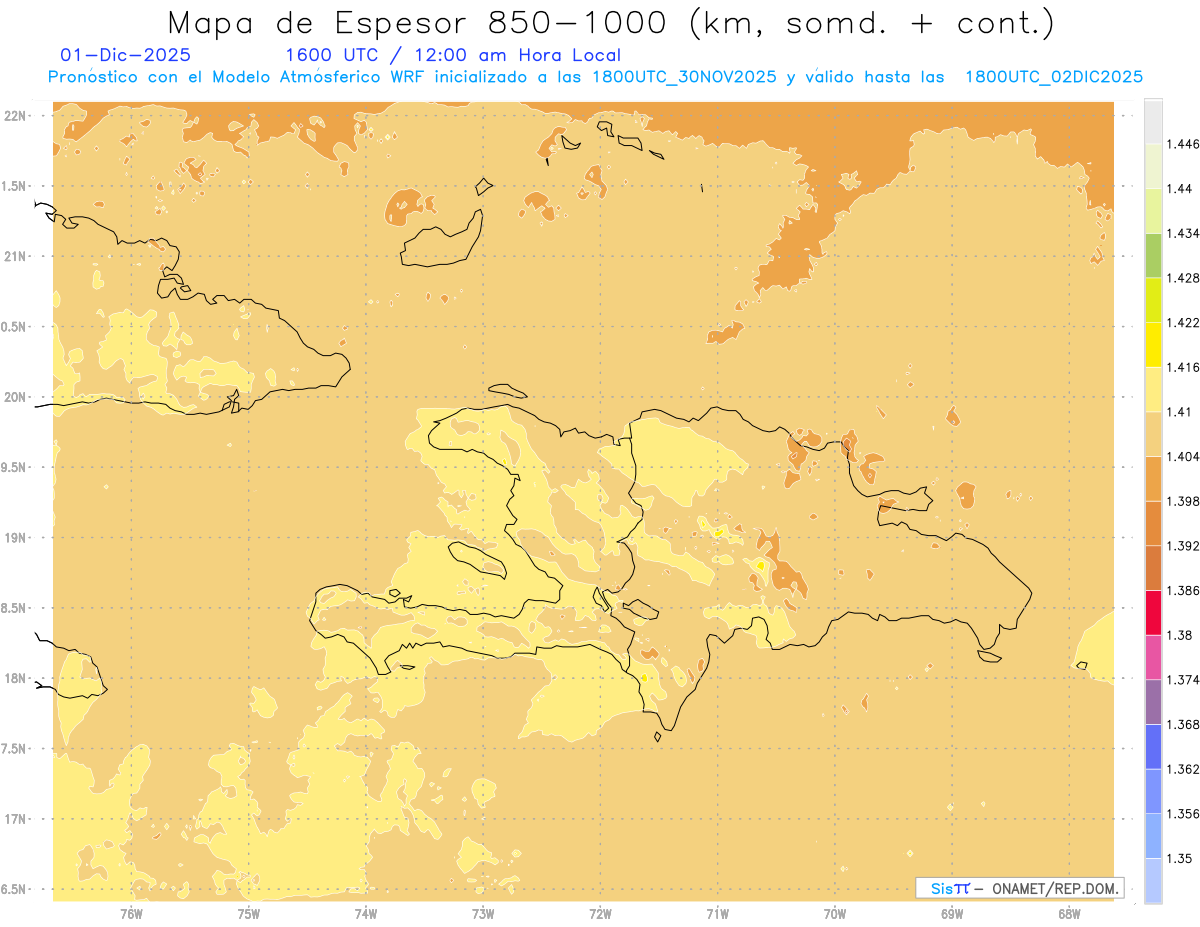
Task: Click the time text '1600 UTC / 12:00 am Hora Local'
Action: pyautogui.click(x=453, y=56)
